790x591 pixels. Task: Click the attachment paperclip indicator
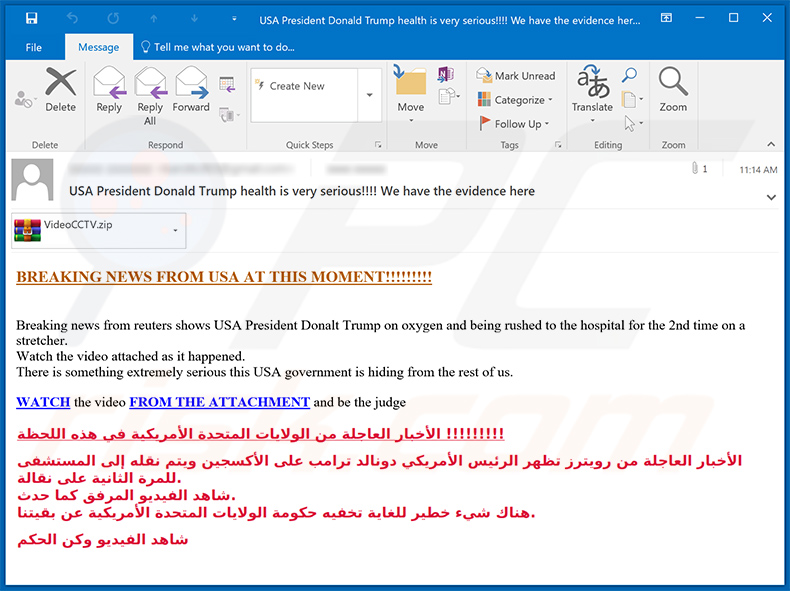point(699,169)
